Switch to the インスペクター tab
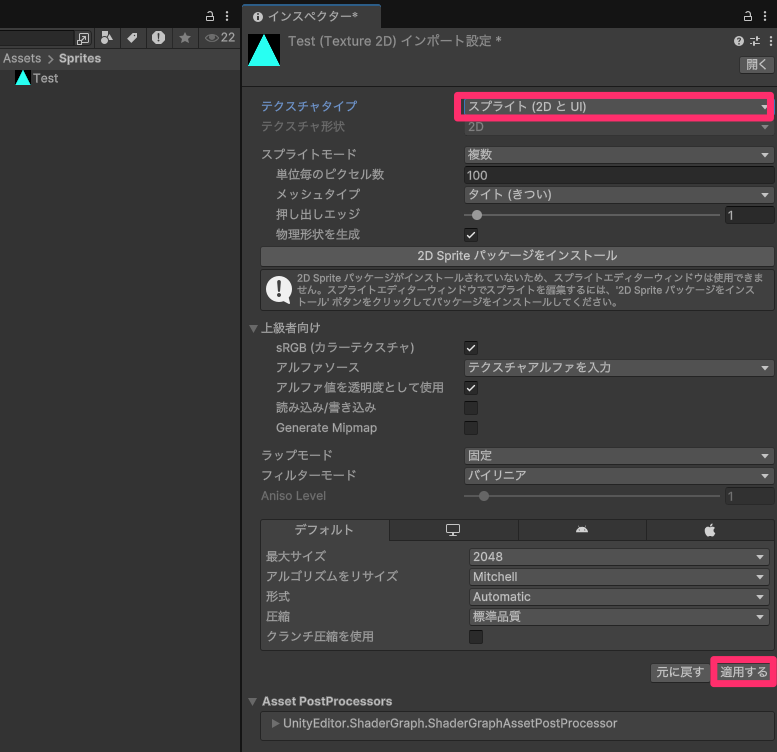The image size is (777, 752). click(x=311, y=17)
